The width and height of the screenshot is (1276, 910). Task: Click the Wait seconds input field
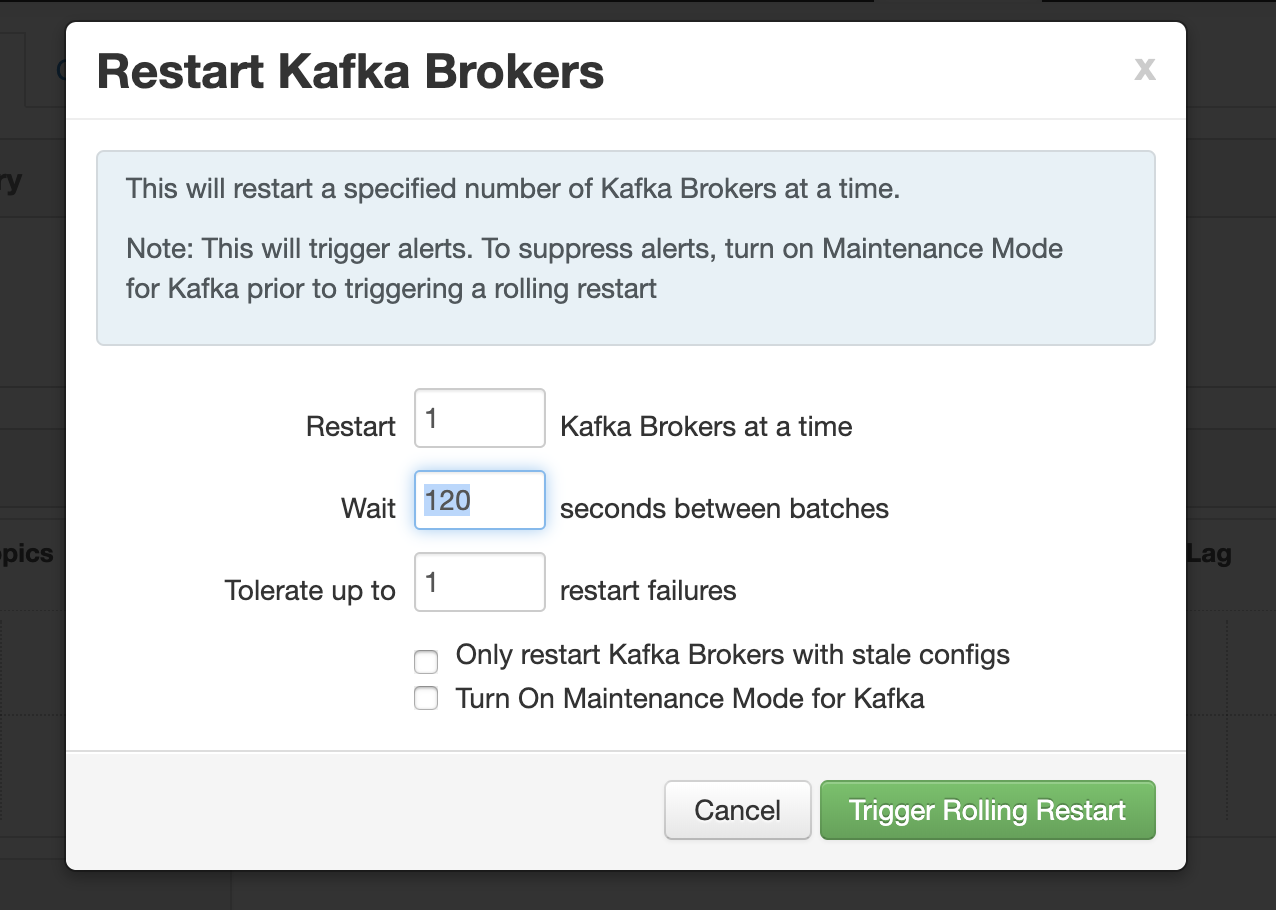[479, 500]
